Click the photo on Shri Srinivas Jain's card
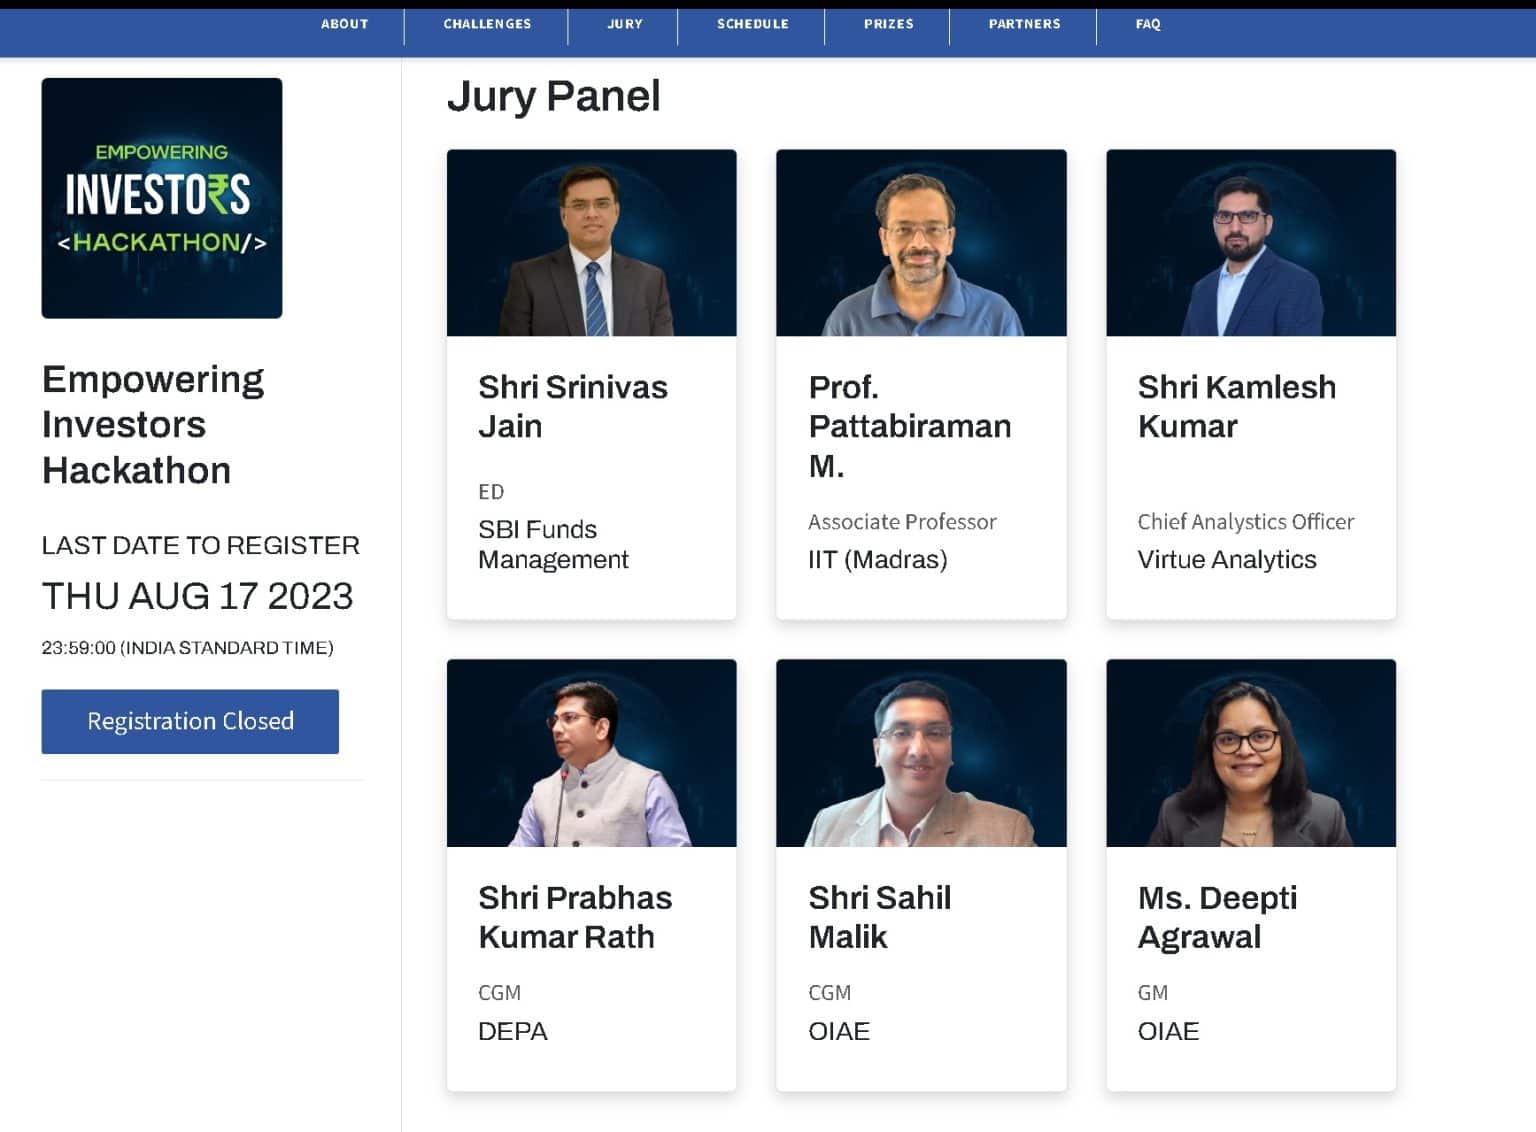Image resolution: width=1536 pixels, height=1132 pixels. tap(591, 243)
